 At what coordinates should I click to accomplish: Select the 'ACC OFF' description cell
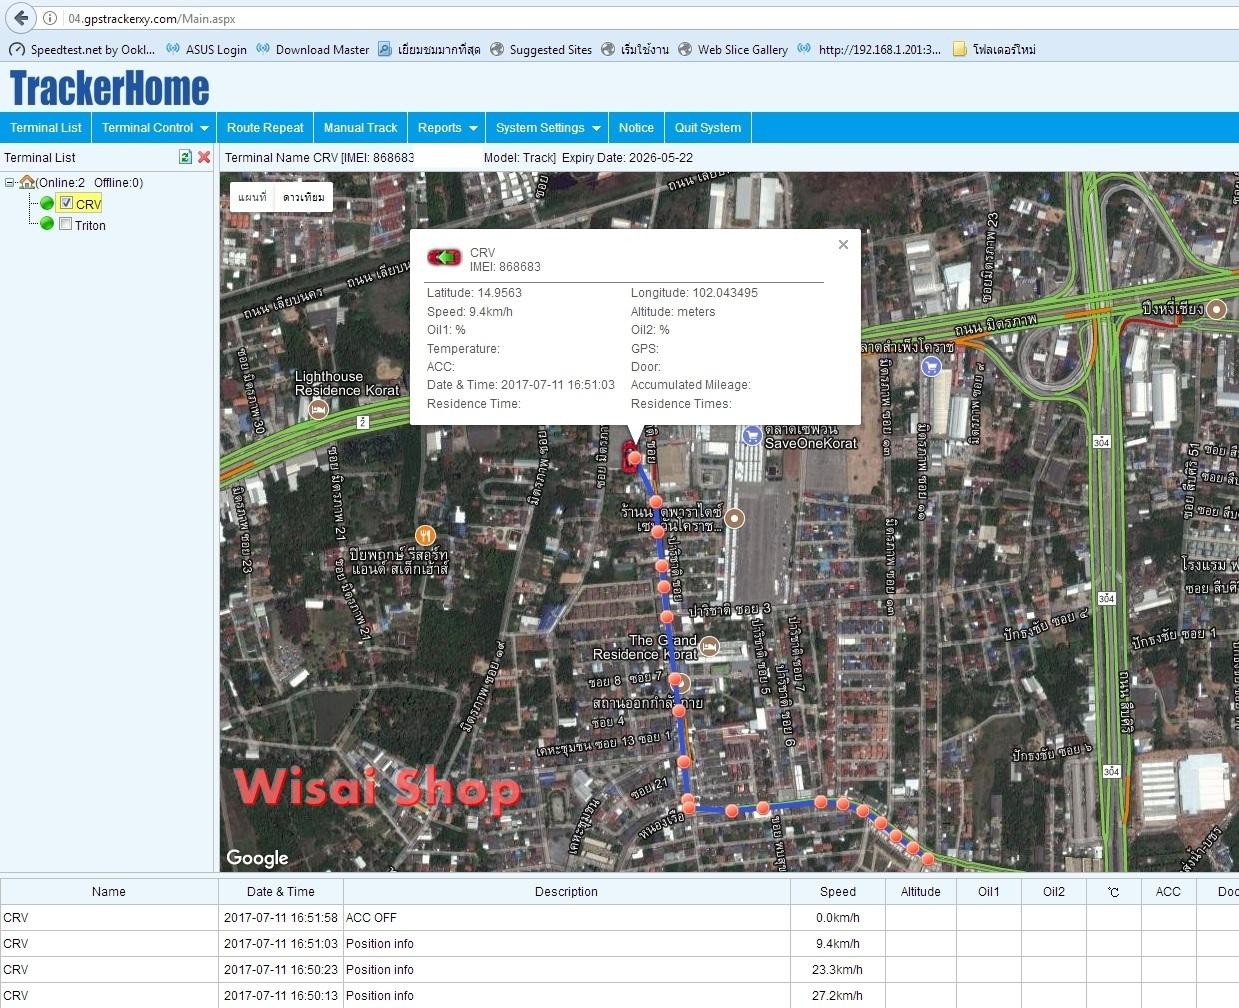[567, 918]
